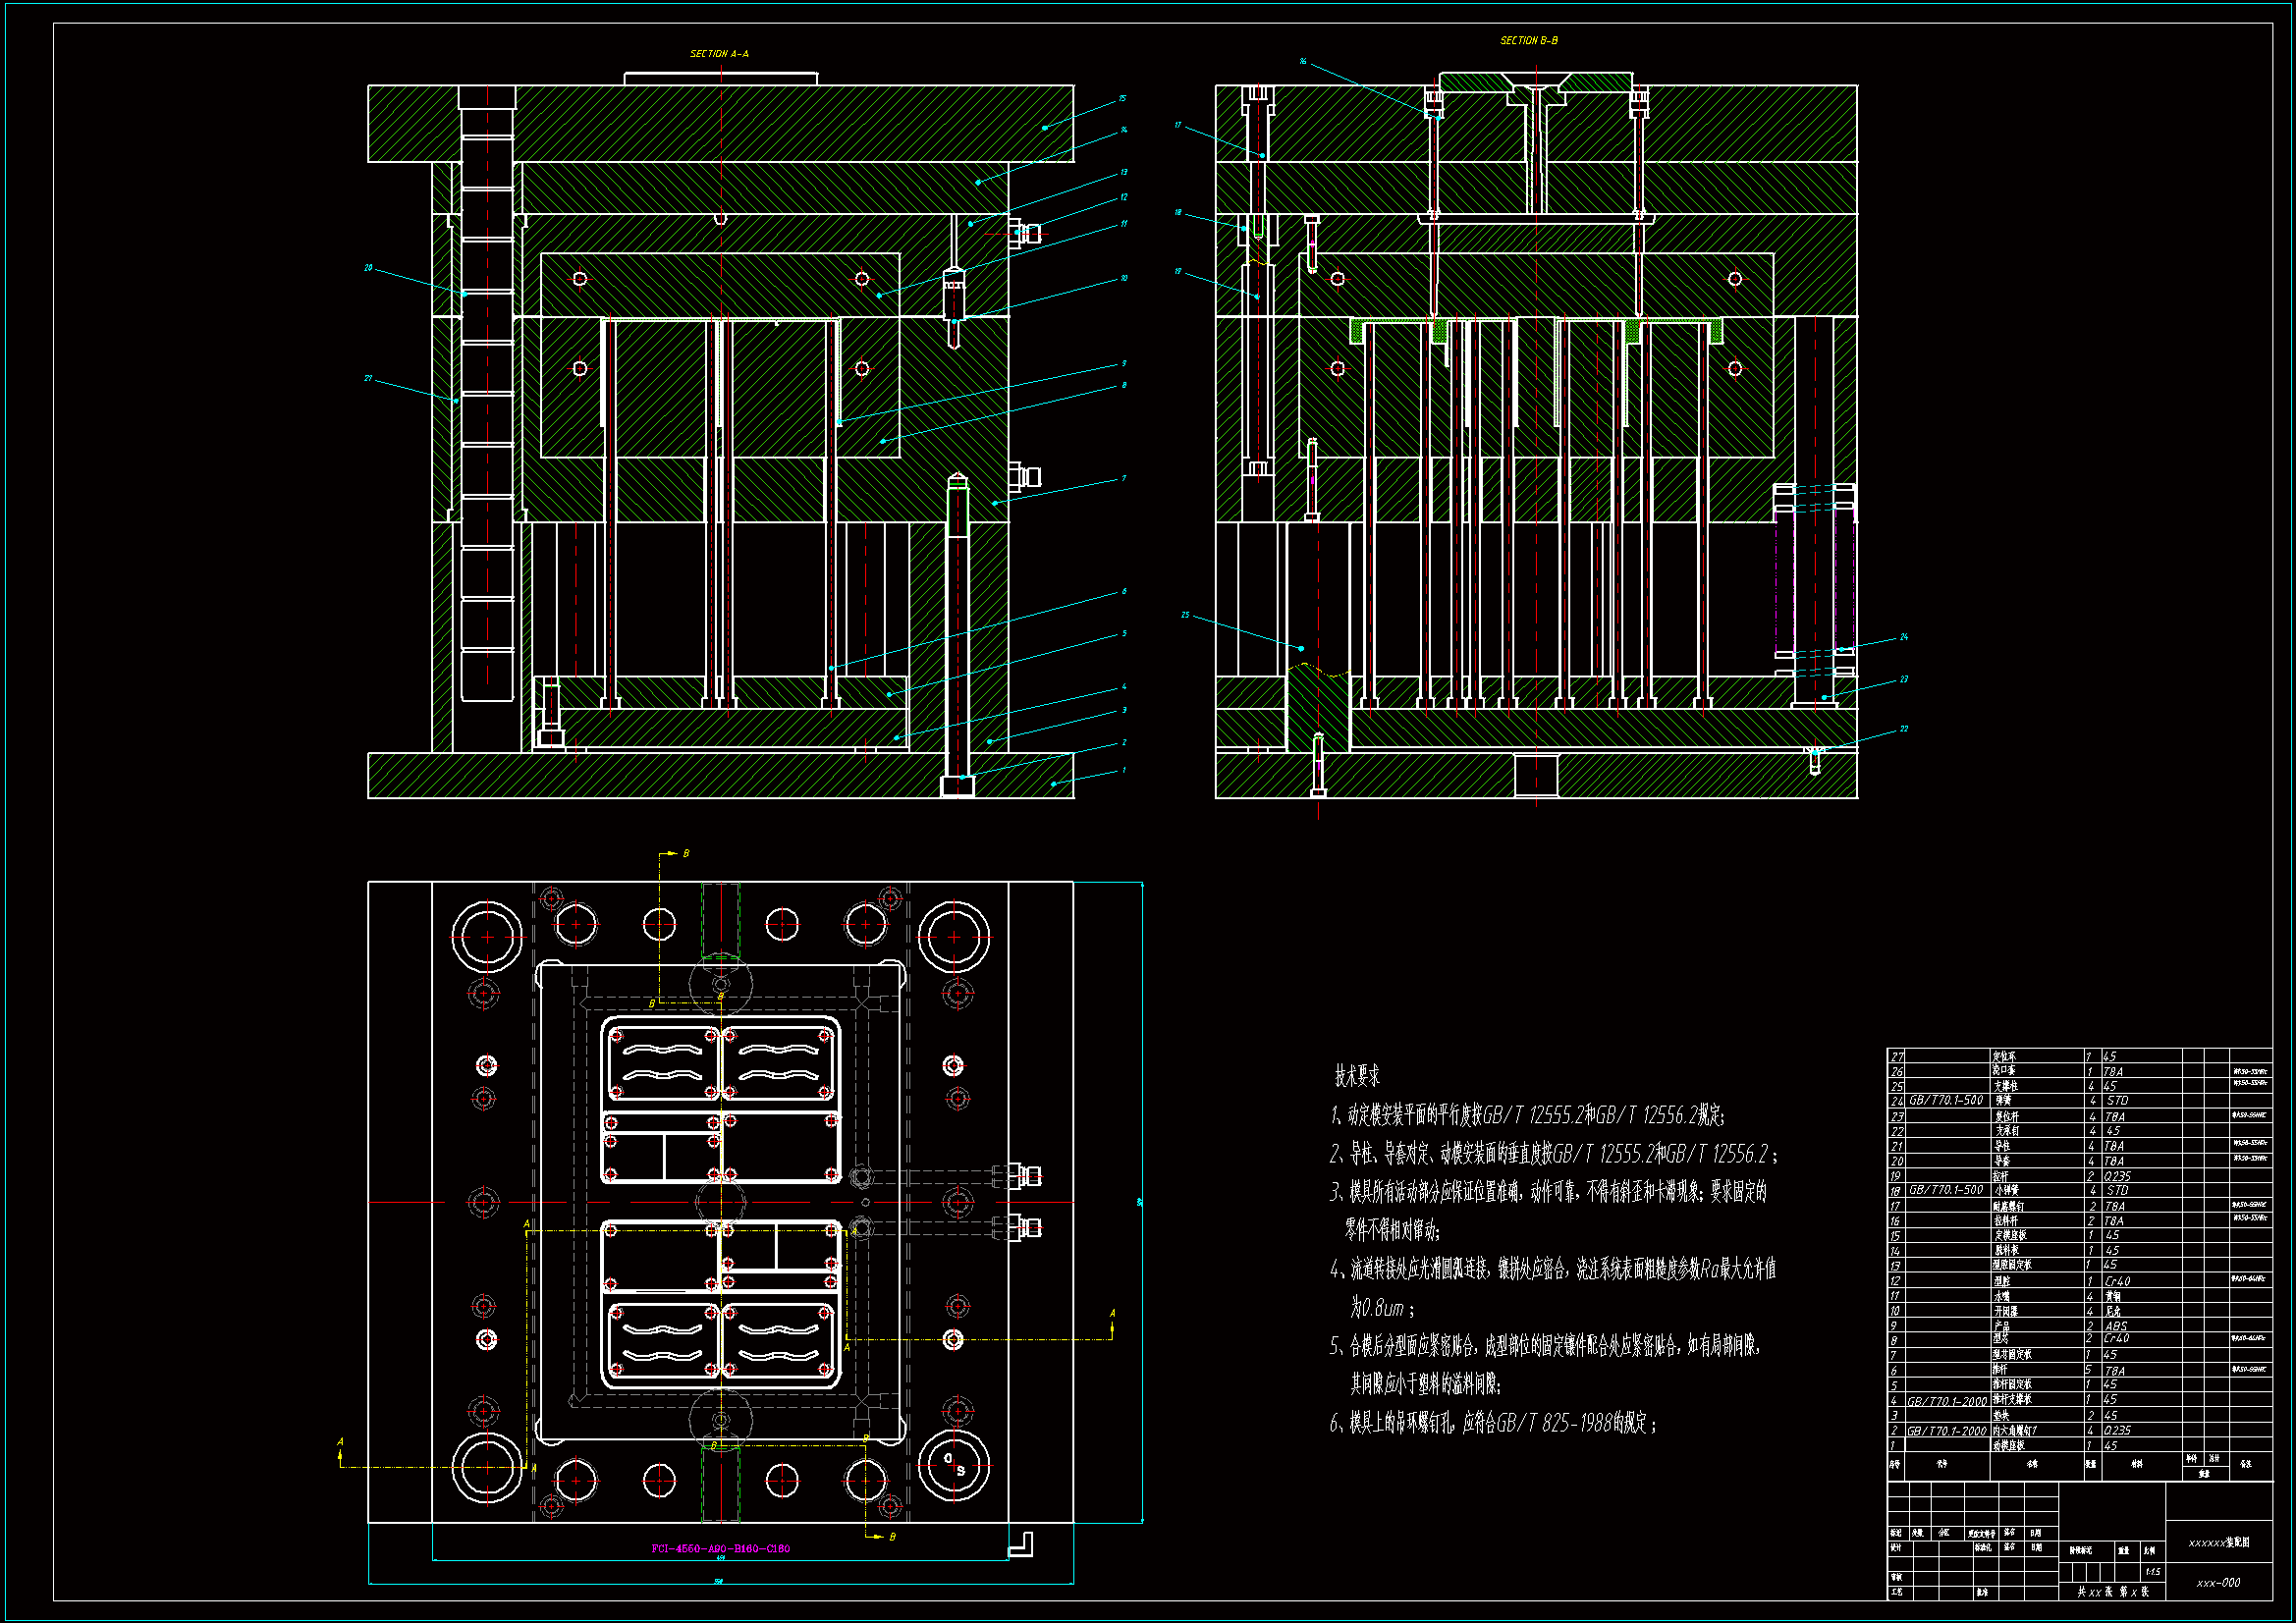Viewport: 2296px width, 1623px height.
Task: Select the magenta FCI-4550-A90-B160-C180 label
Action: click(720, 1548)
